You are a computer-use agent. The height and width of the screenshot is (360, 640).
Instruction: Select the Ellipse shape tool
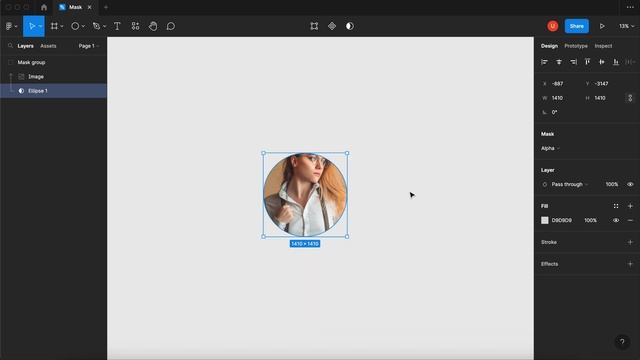click(75, 26)
